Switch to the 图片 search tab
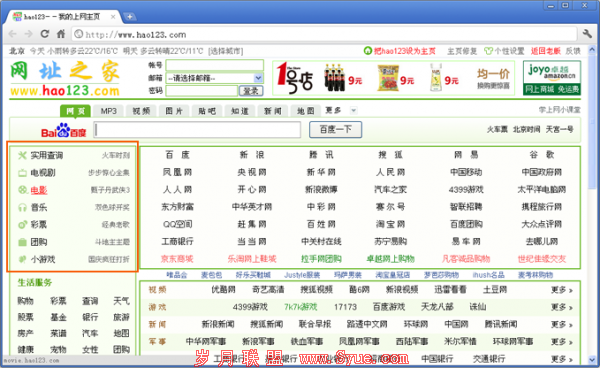Viewport: 600px width, 368px height. coord(174,111)
